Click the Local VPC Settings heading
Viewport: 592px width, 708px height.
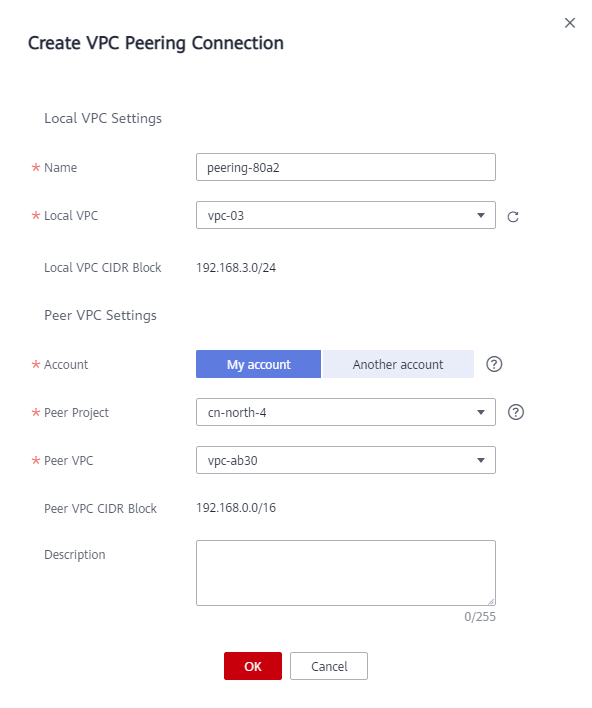coord(103,118)
